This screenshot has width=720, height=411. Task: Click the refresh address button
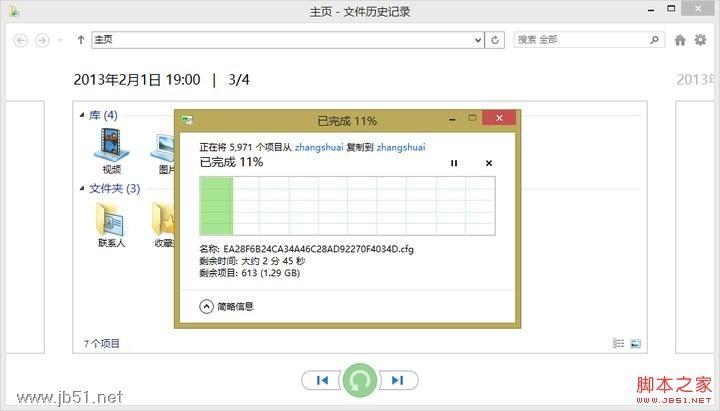click(495, 40)
